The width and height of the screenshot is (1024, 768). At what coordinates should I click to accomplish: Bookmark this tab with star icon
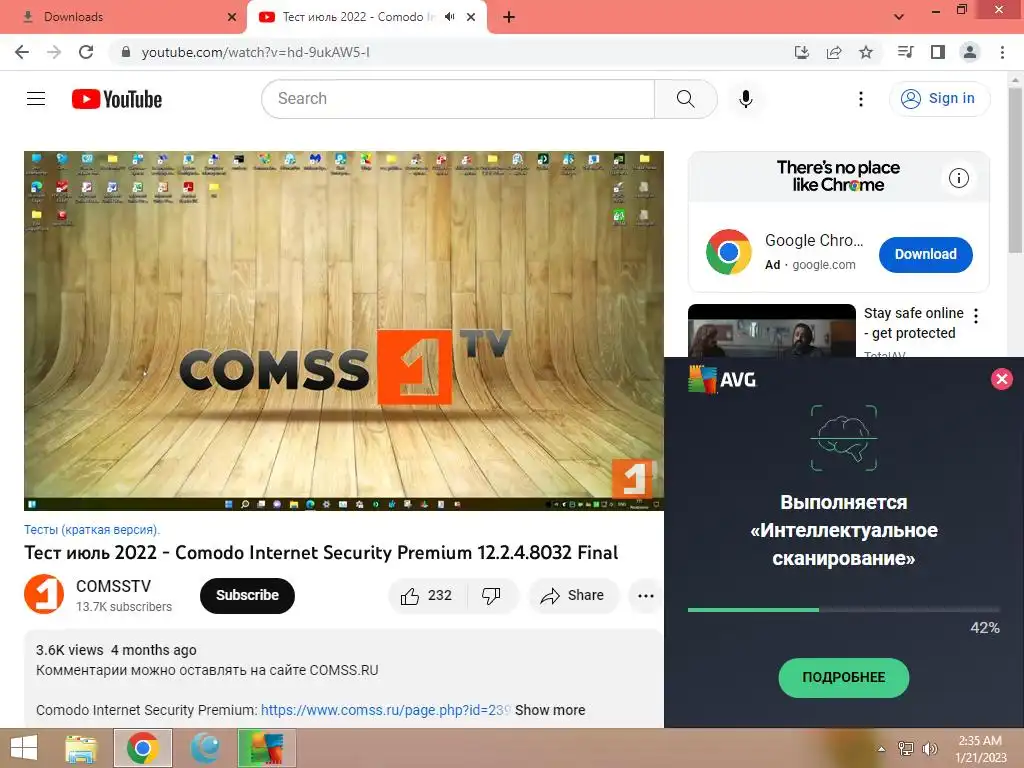click(866, 52)
